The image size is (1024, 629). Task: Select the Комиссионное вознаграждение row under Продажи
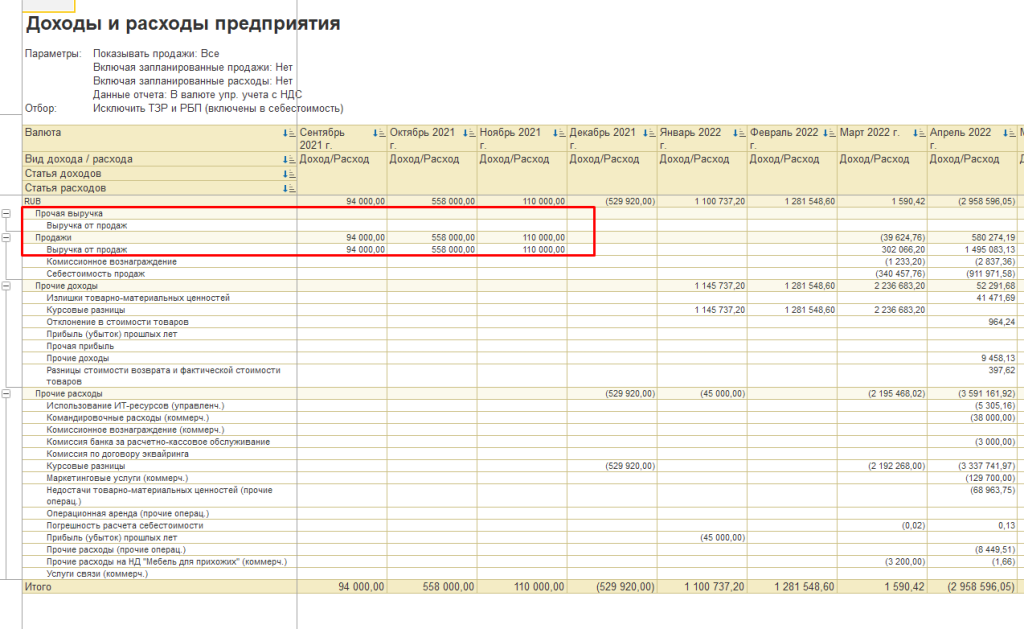(x=112, y=262)
